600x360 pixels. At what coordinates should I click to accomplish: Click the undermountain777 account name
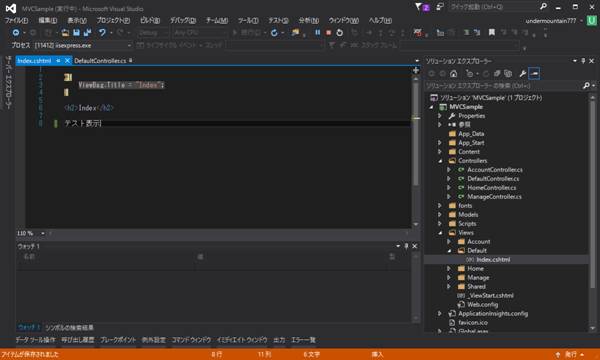pos(551,21)
